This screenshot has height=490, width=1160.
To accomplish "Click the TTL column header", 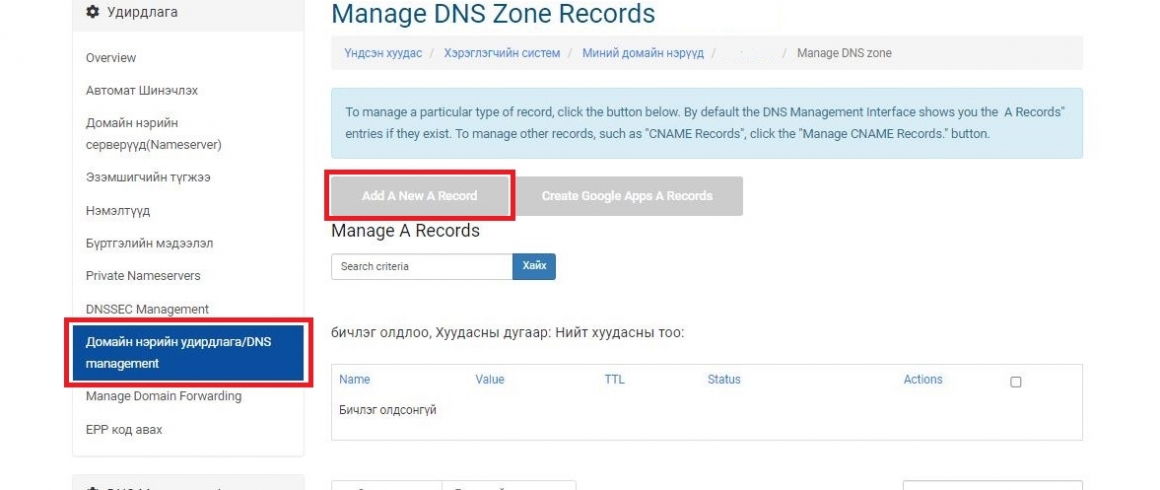I will click(x=614, y=379).
